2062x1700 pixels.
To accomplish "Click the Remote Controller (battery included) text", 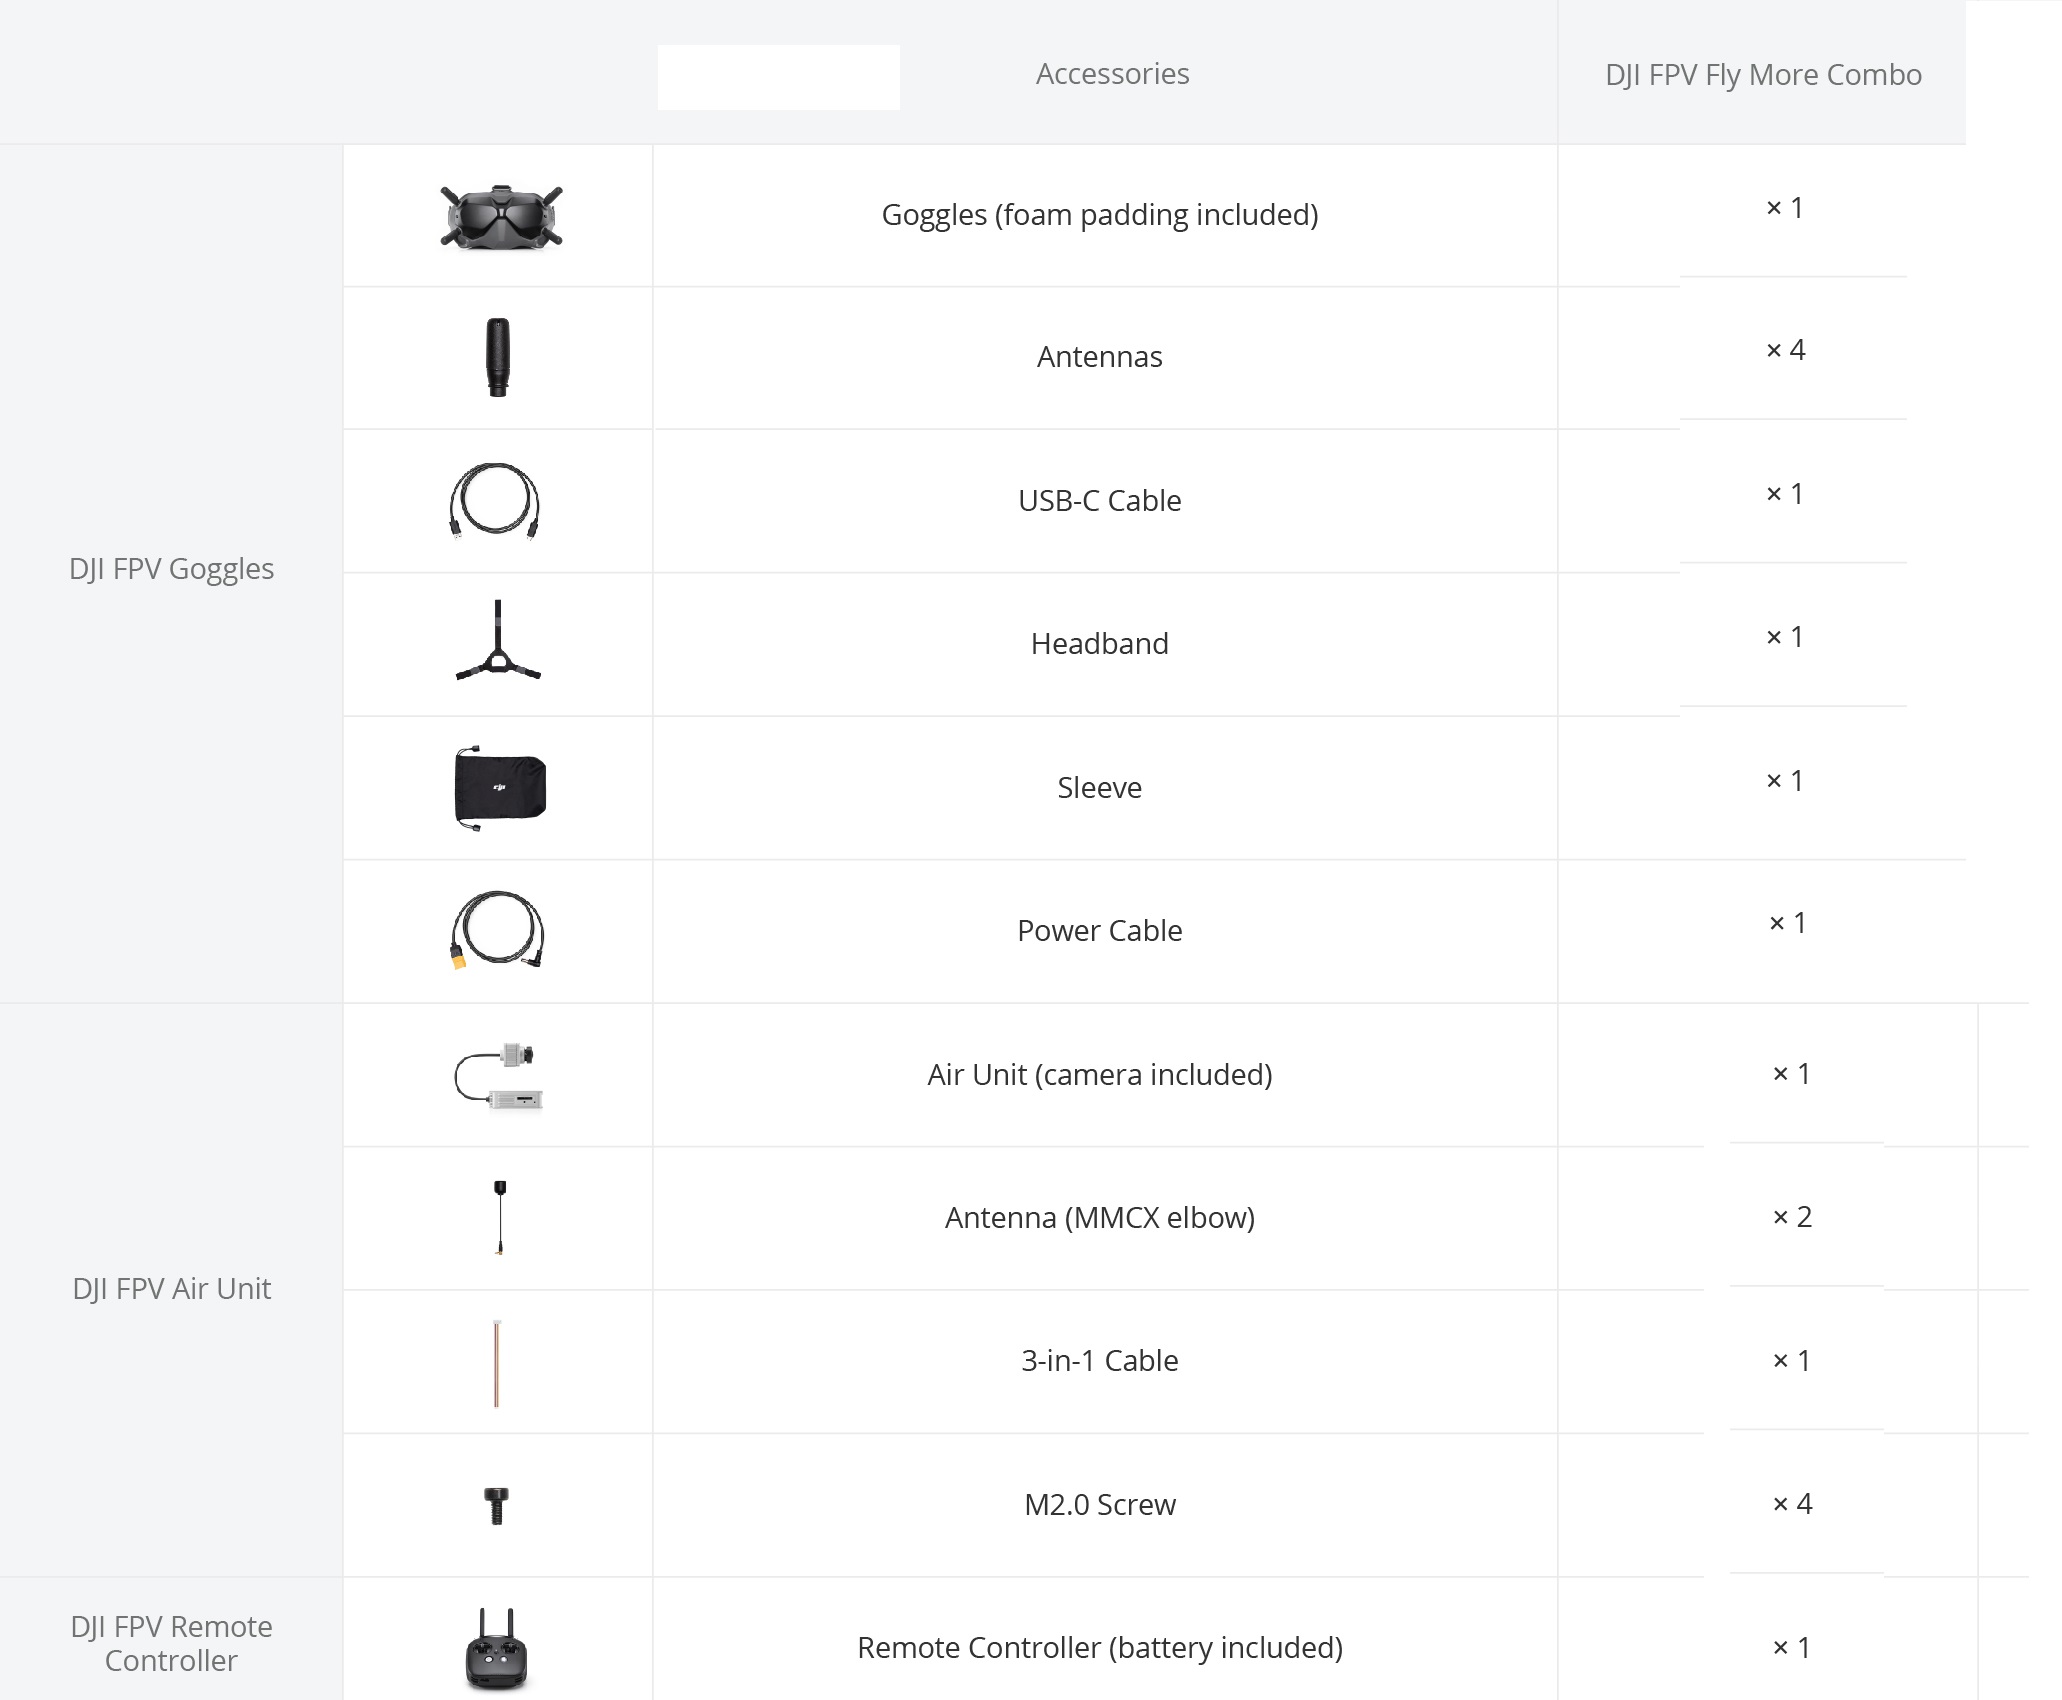I will tap(1100, 1648).
